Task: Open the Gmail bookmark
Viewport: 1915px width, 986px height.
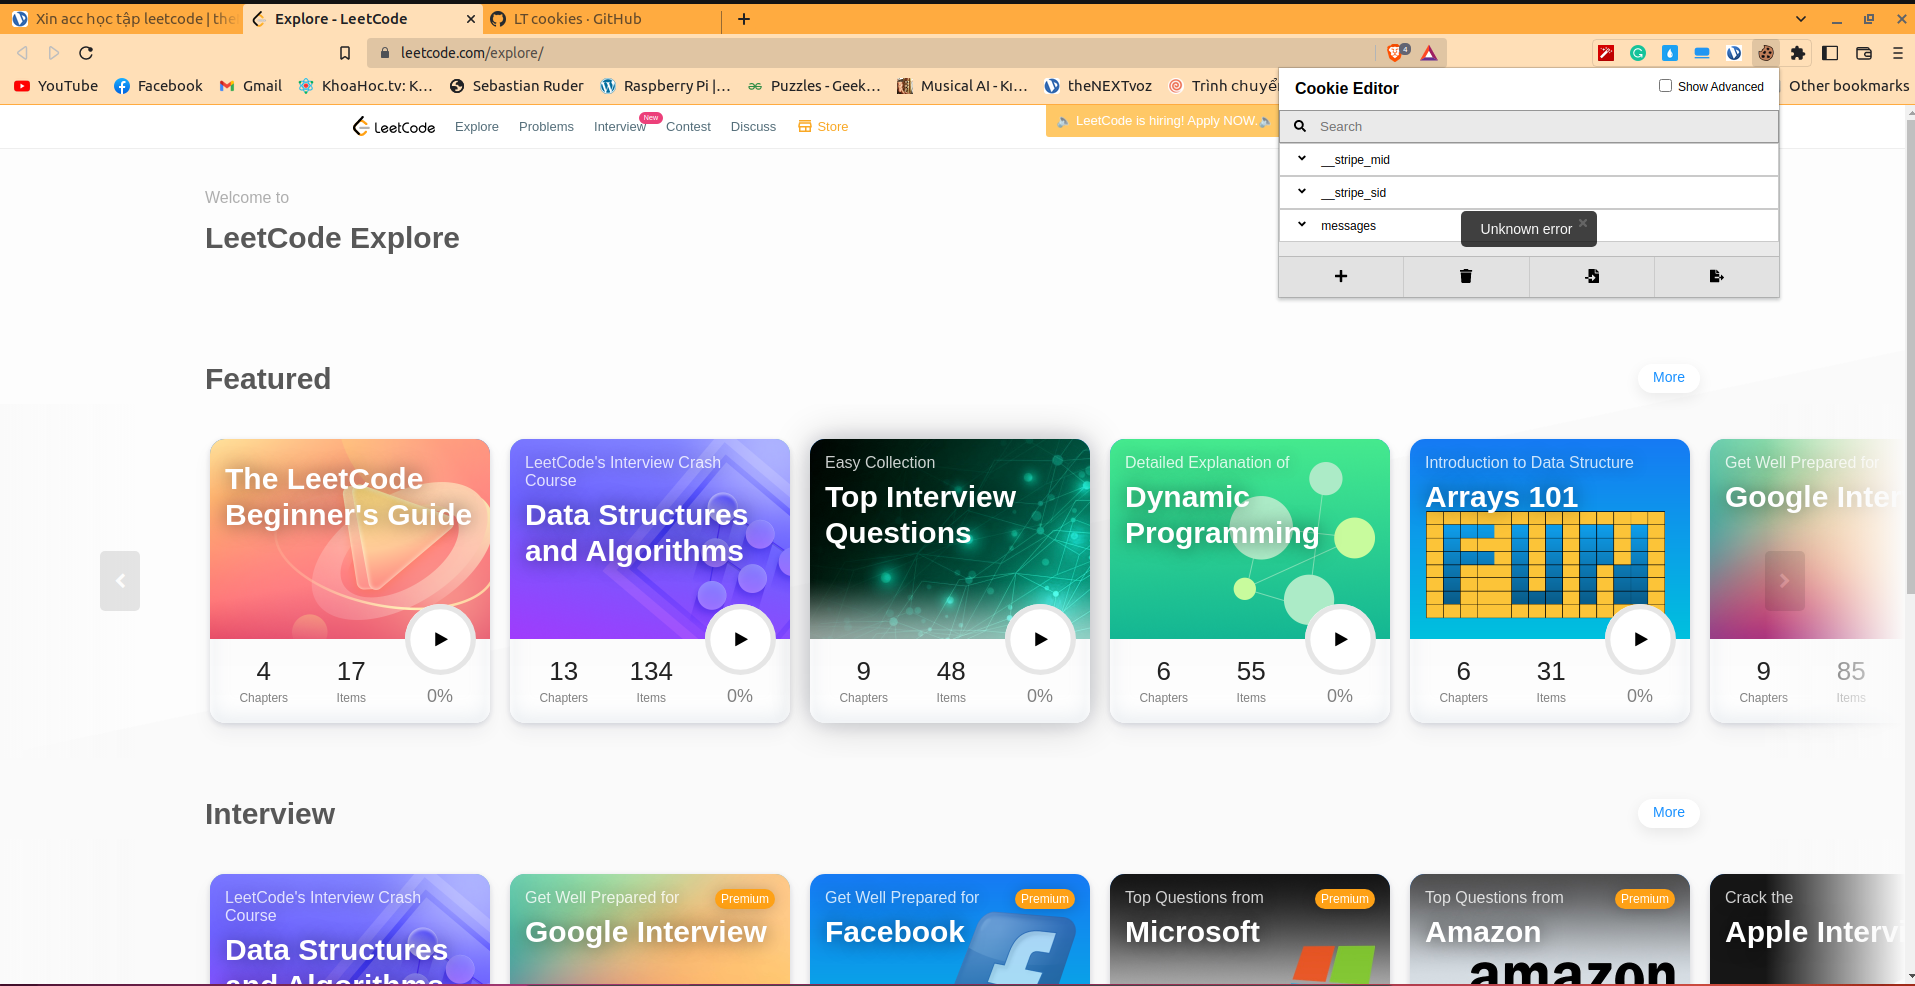Action: pyautogui.click(x=251, y=86)
